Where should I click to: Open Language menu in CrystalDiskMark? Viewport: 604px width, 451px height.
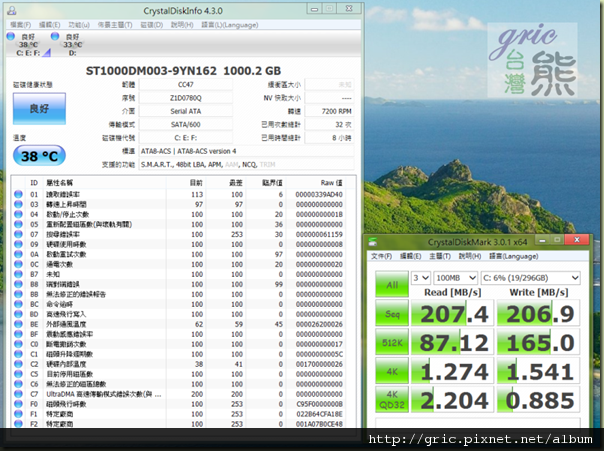(x=513, y=257)
